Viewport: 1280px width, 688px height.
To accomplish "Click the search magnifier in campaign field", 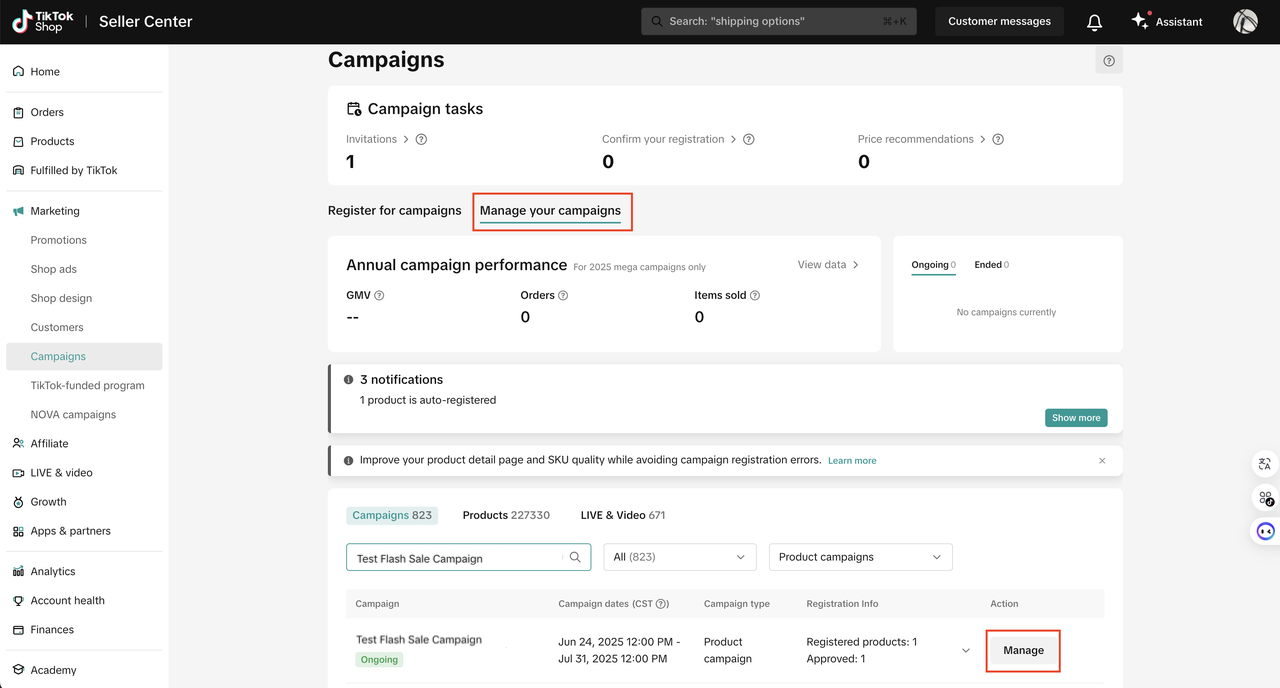I will tap(575, 557).
